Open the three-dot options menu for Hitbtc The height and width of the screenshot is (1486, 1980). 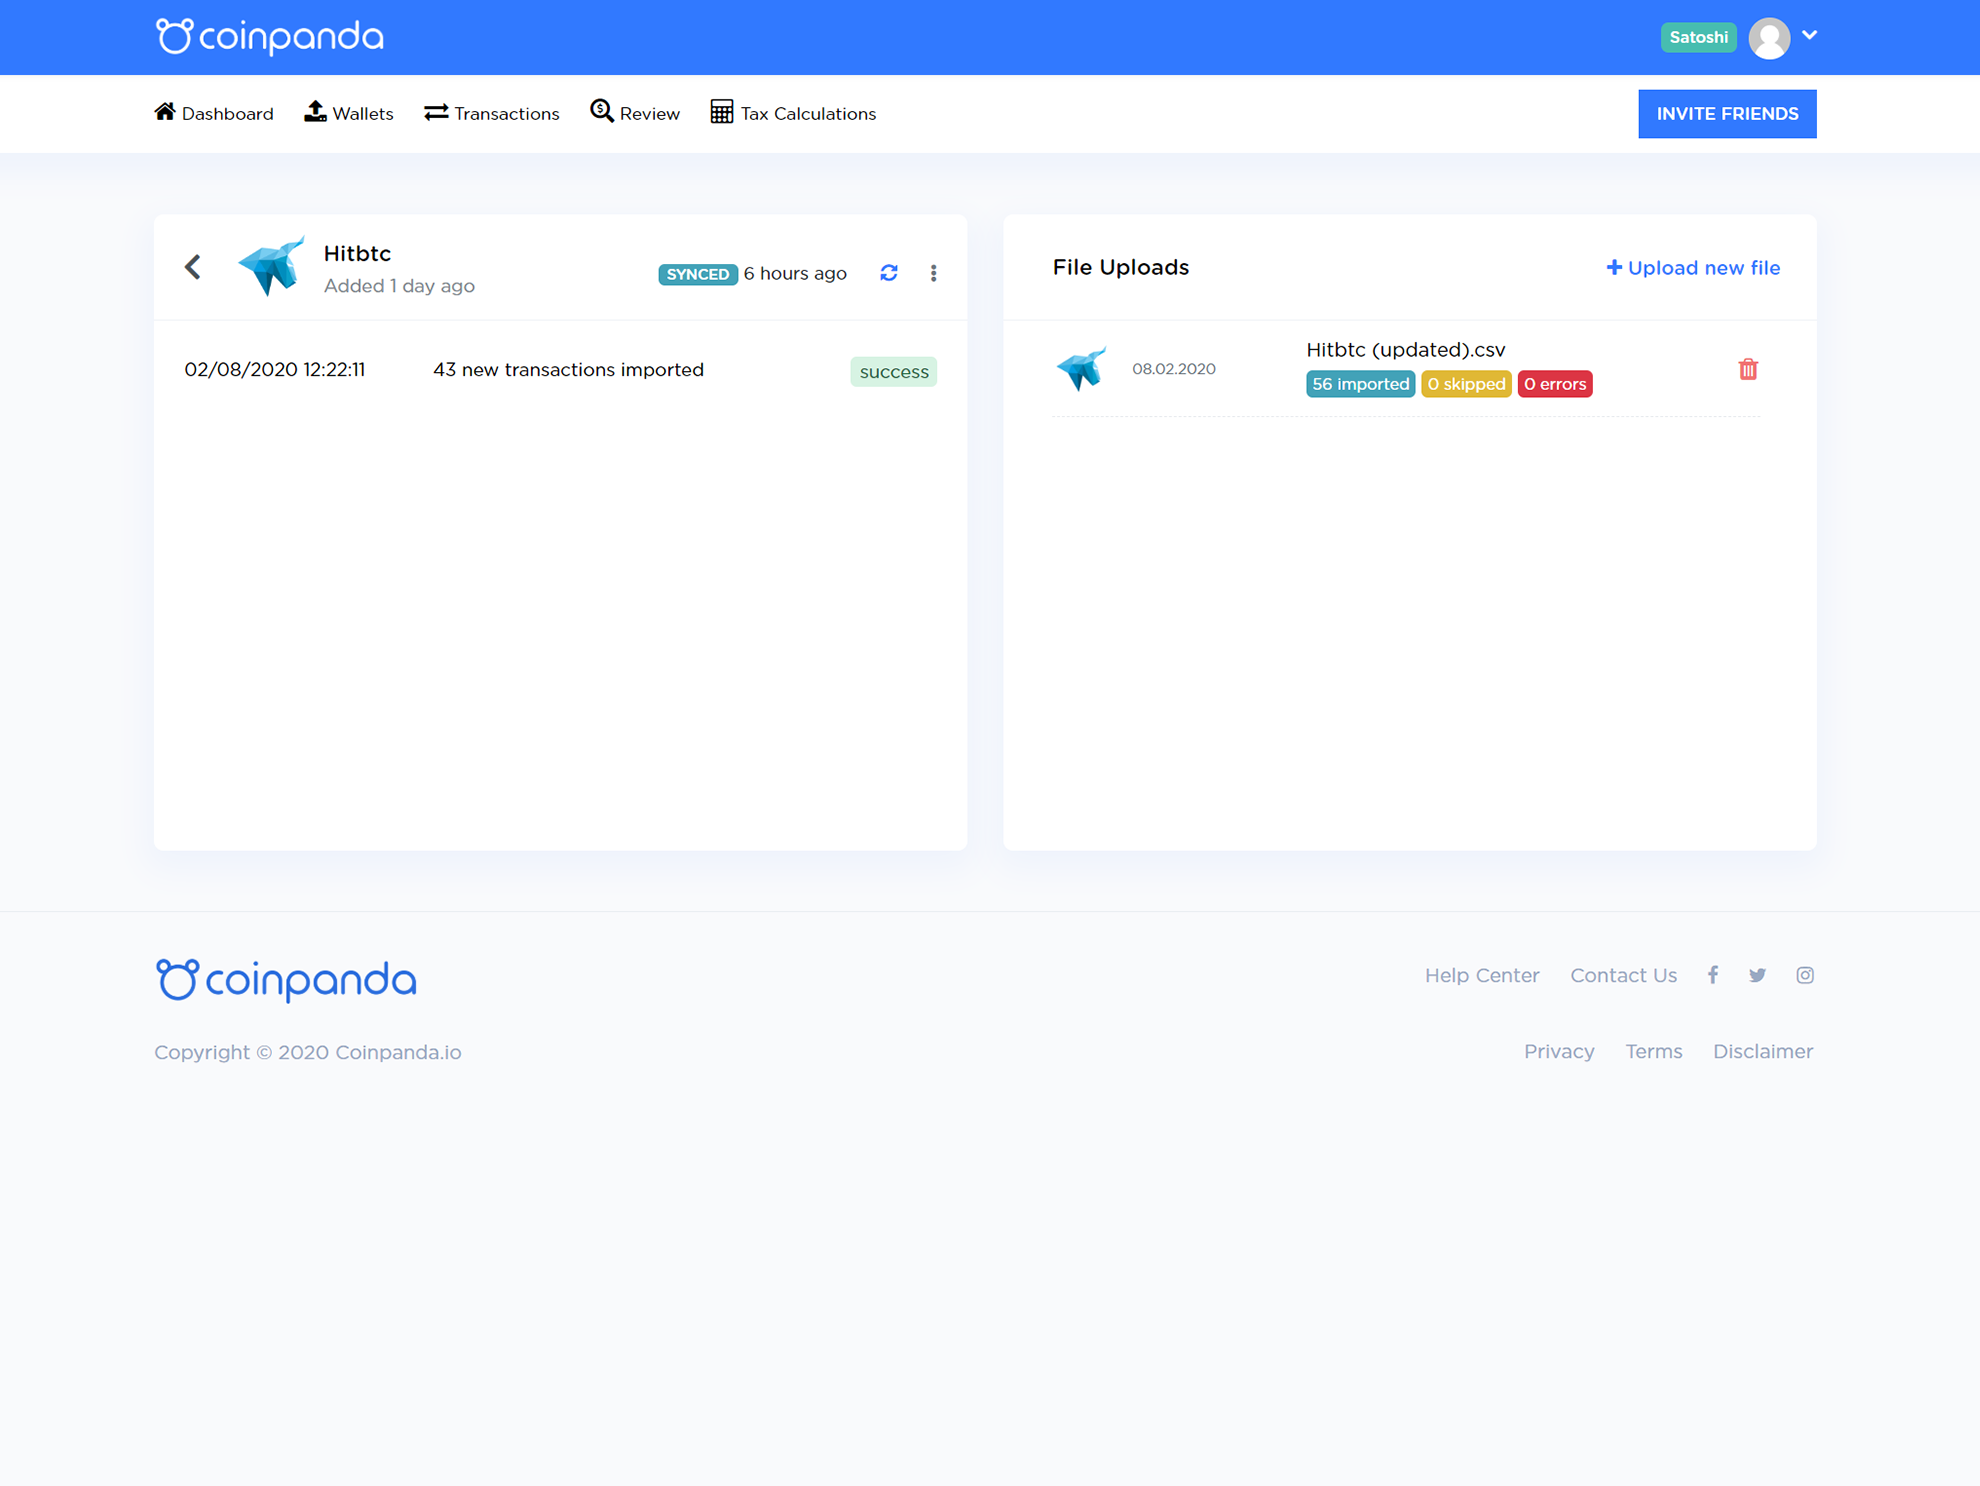(933, 273)
